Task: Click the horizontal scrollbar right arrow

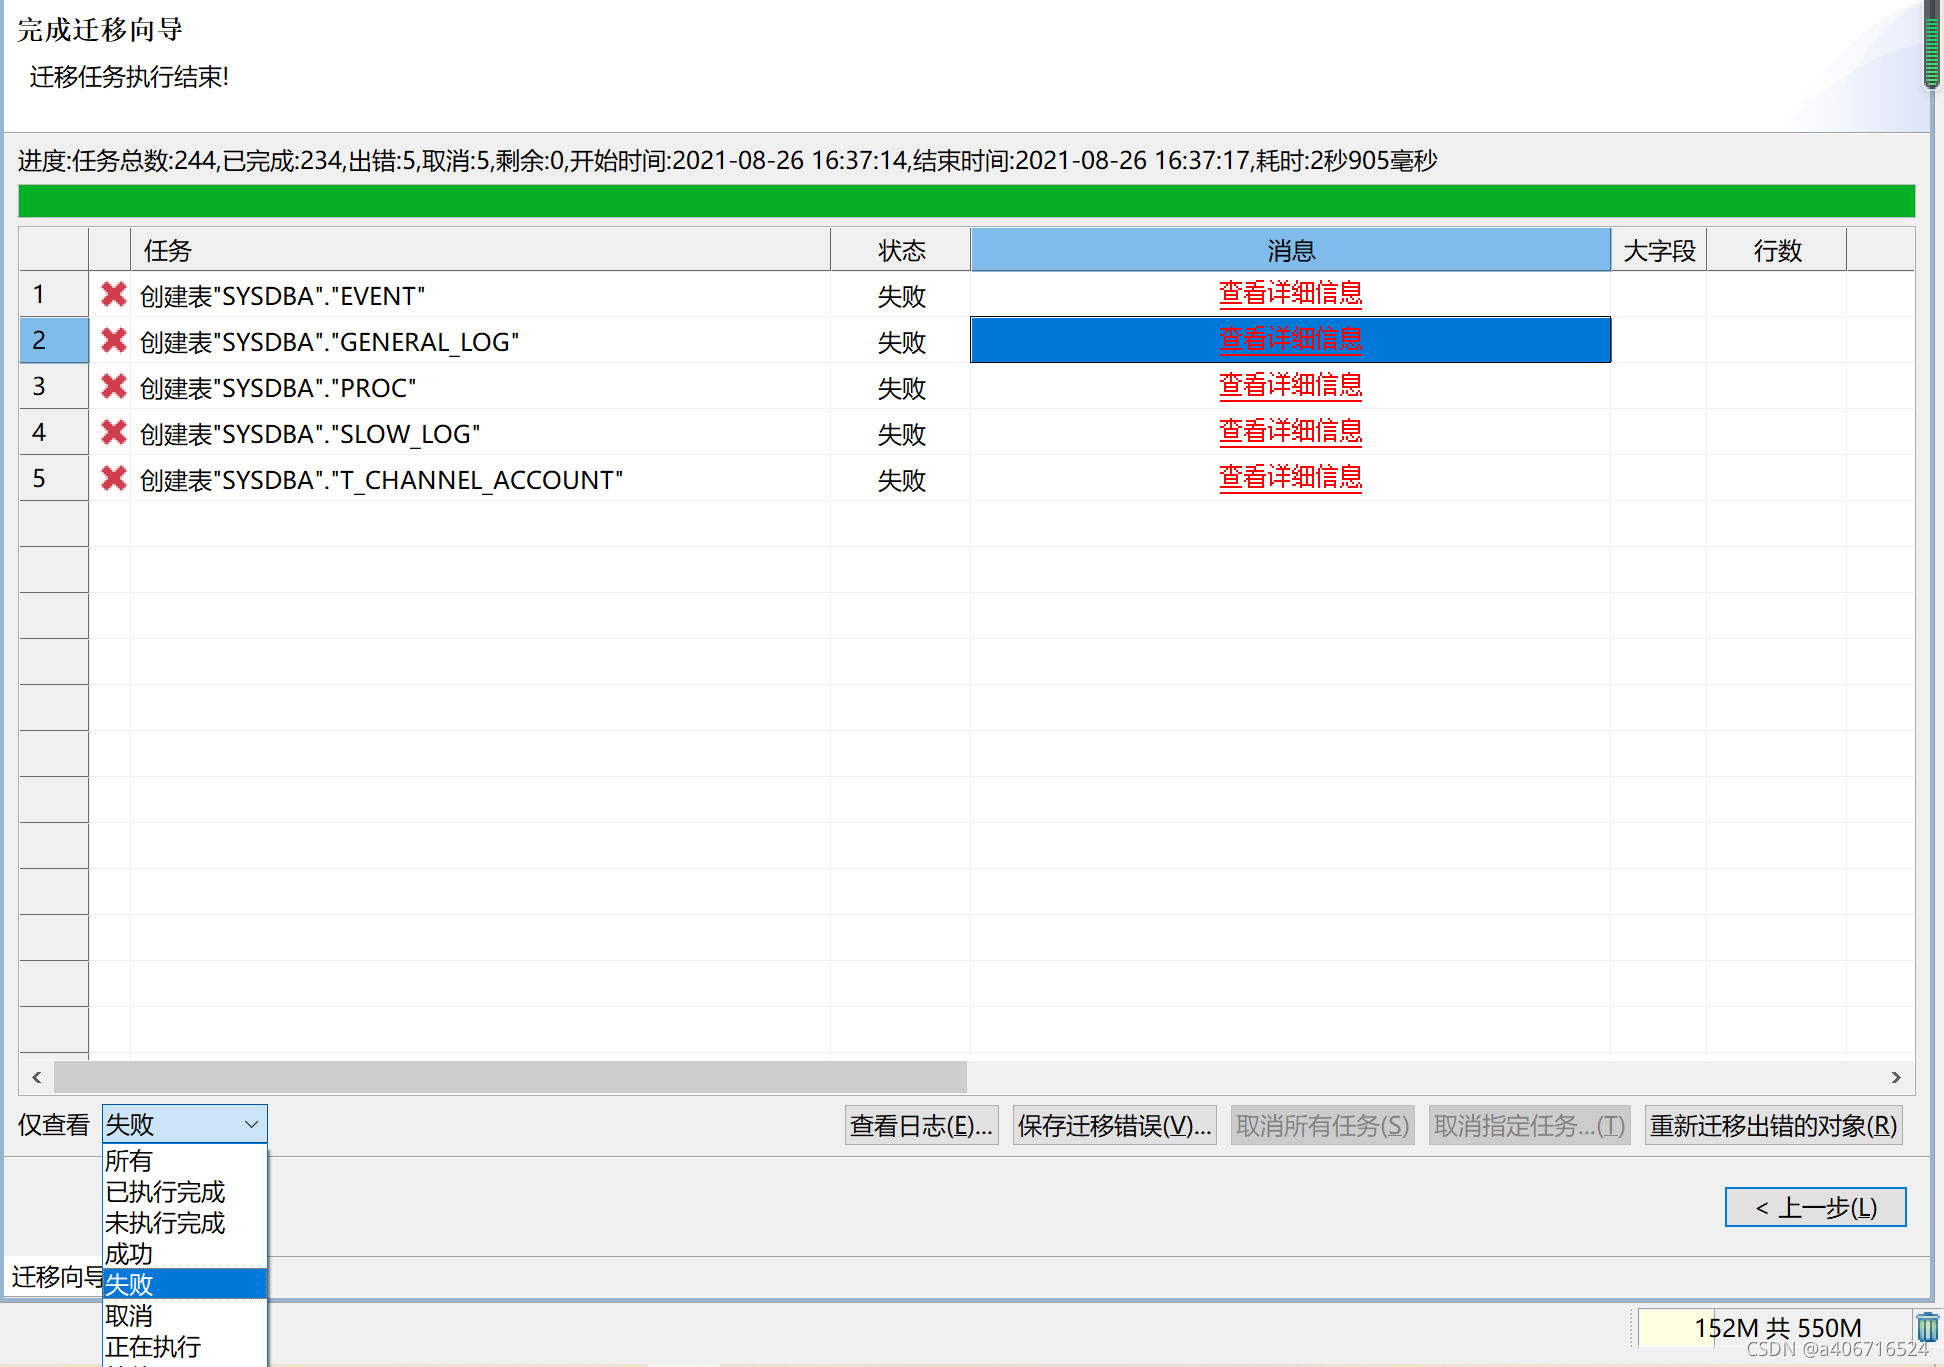Action: coord(1895,1077)
